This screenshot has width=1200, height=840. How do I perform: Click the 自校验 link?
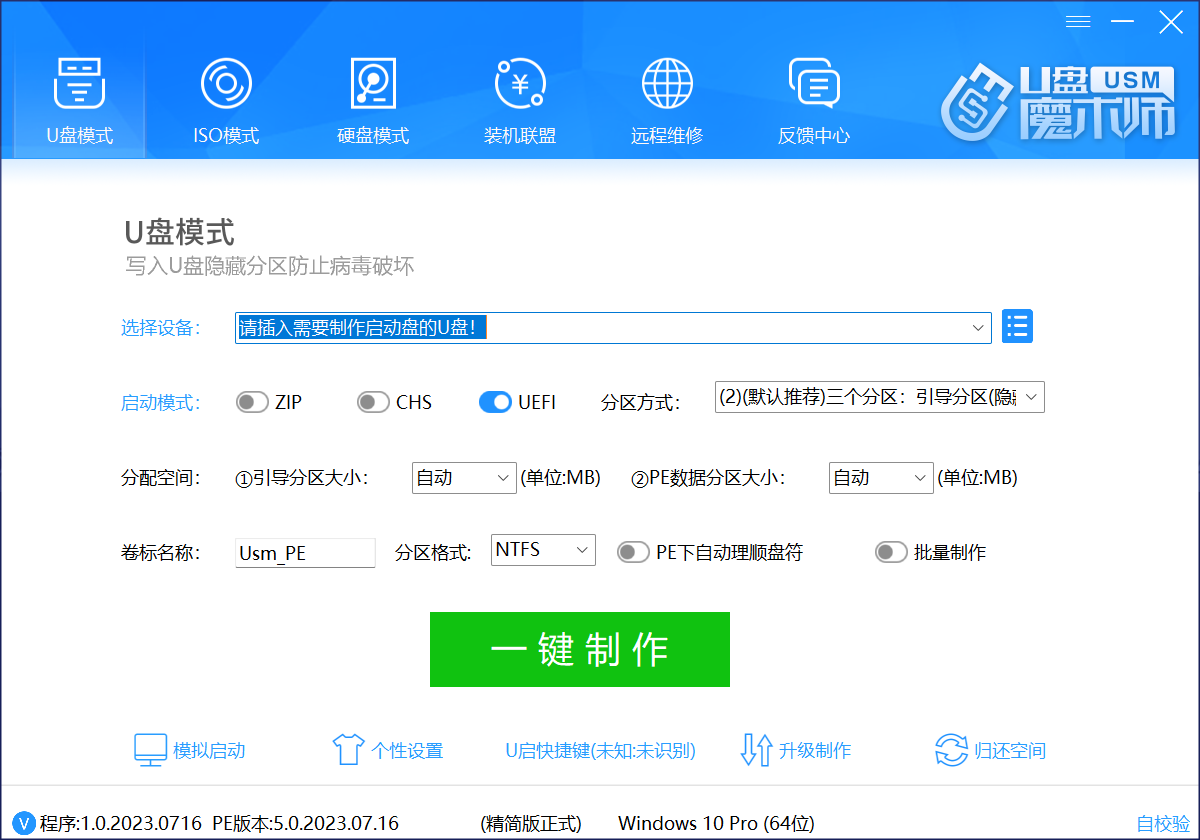(1163, 824)
